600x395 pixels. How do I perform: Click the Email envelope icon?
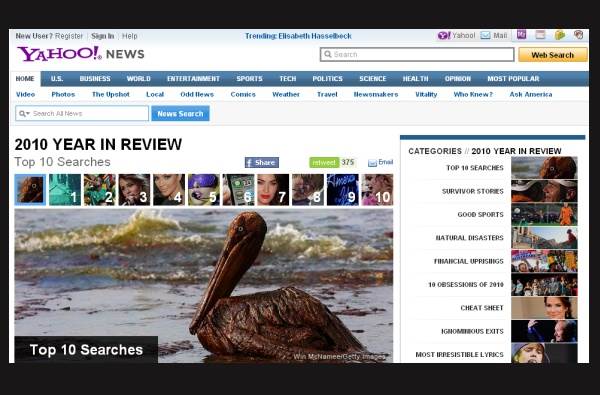[x=372, y=163]
